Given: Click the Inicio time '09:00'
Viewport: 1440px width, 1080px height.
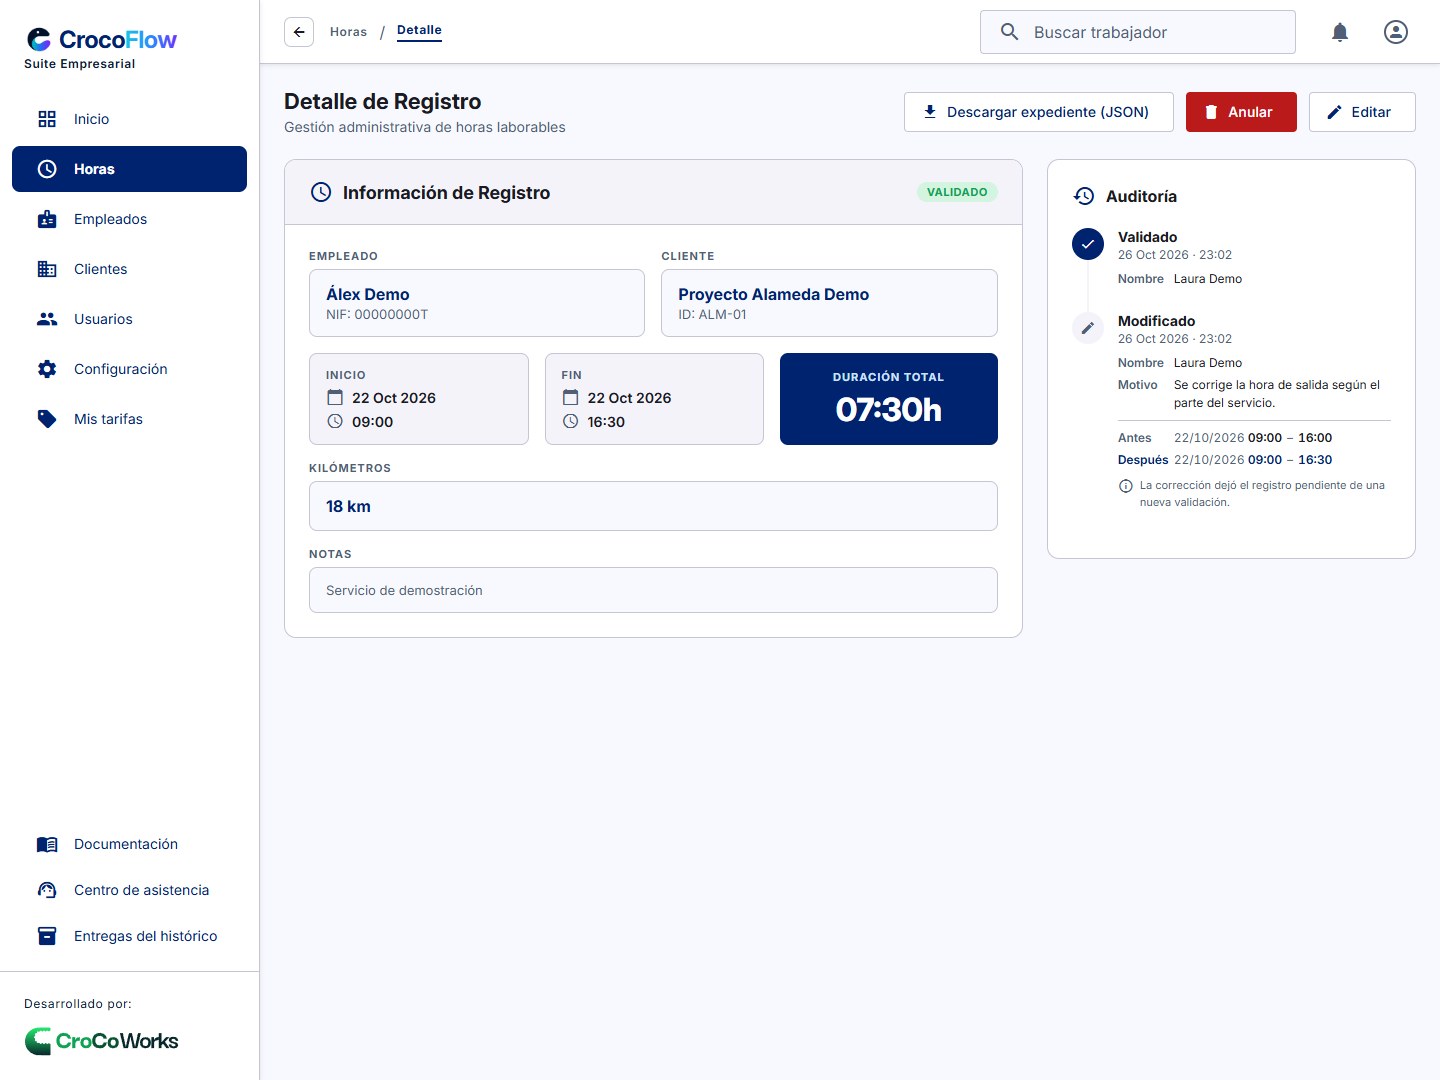Looking at the screenshot, I should click(372, 422).
